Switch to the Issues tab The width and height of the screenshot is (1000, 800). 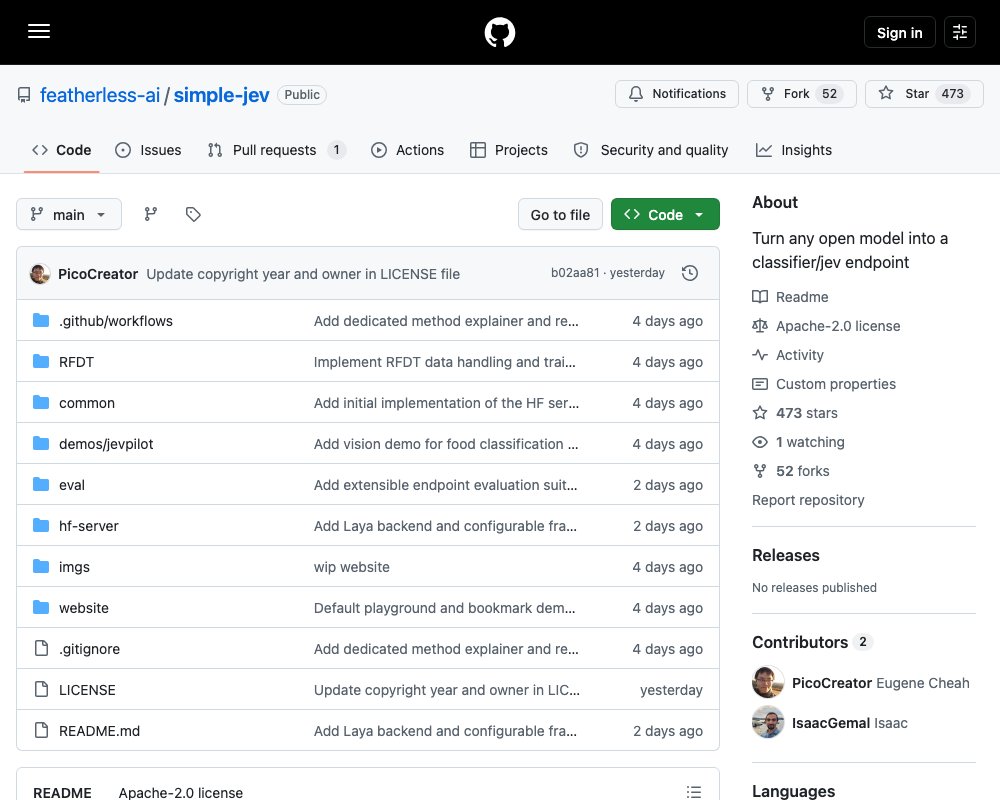coord(148,150)
